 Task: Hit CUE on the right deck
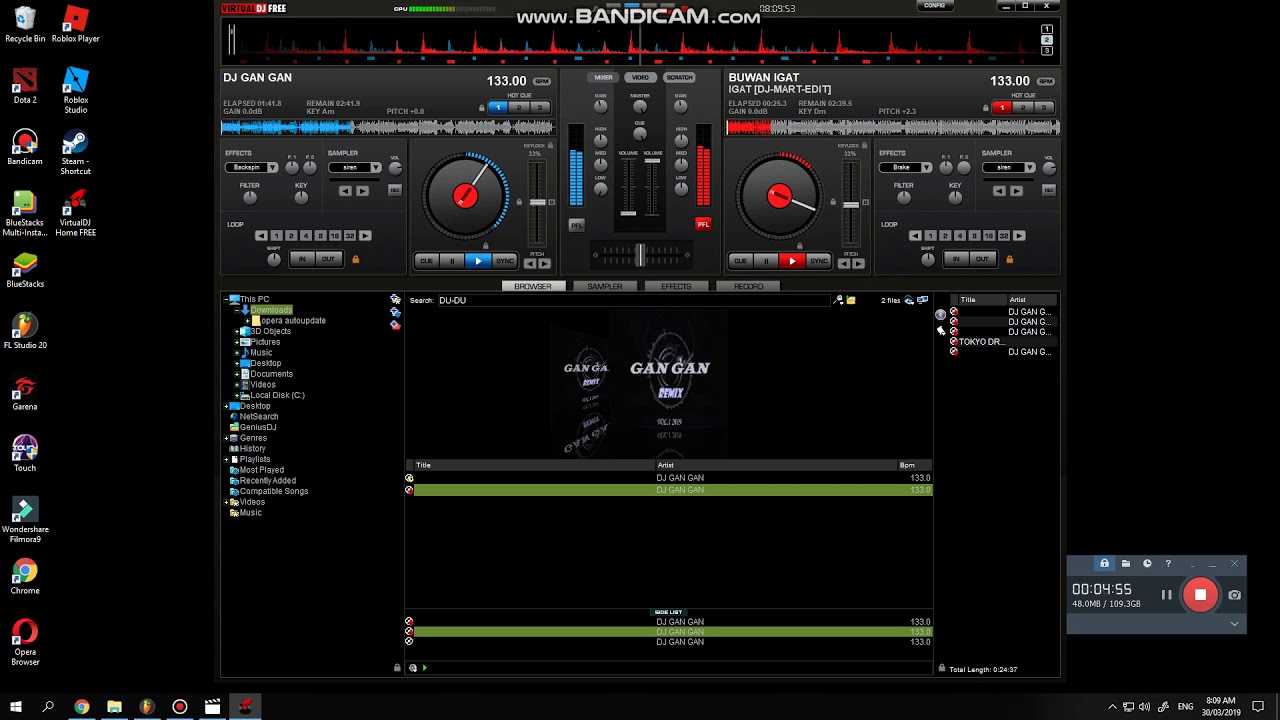point(741,261)
